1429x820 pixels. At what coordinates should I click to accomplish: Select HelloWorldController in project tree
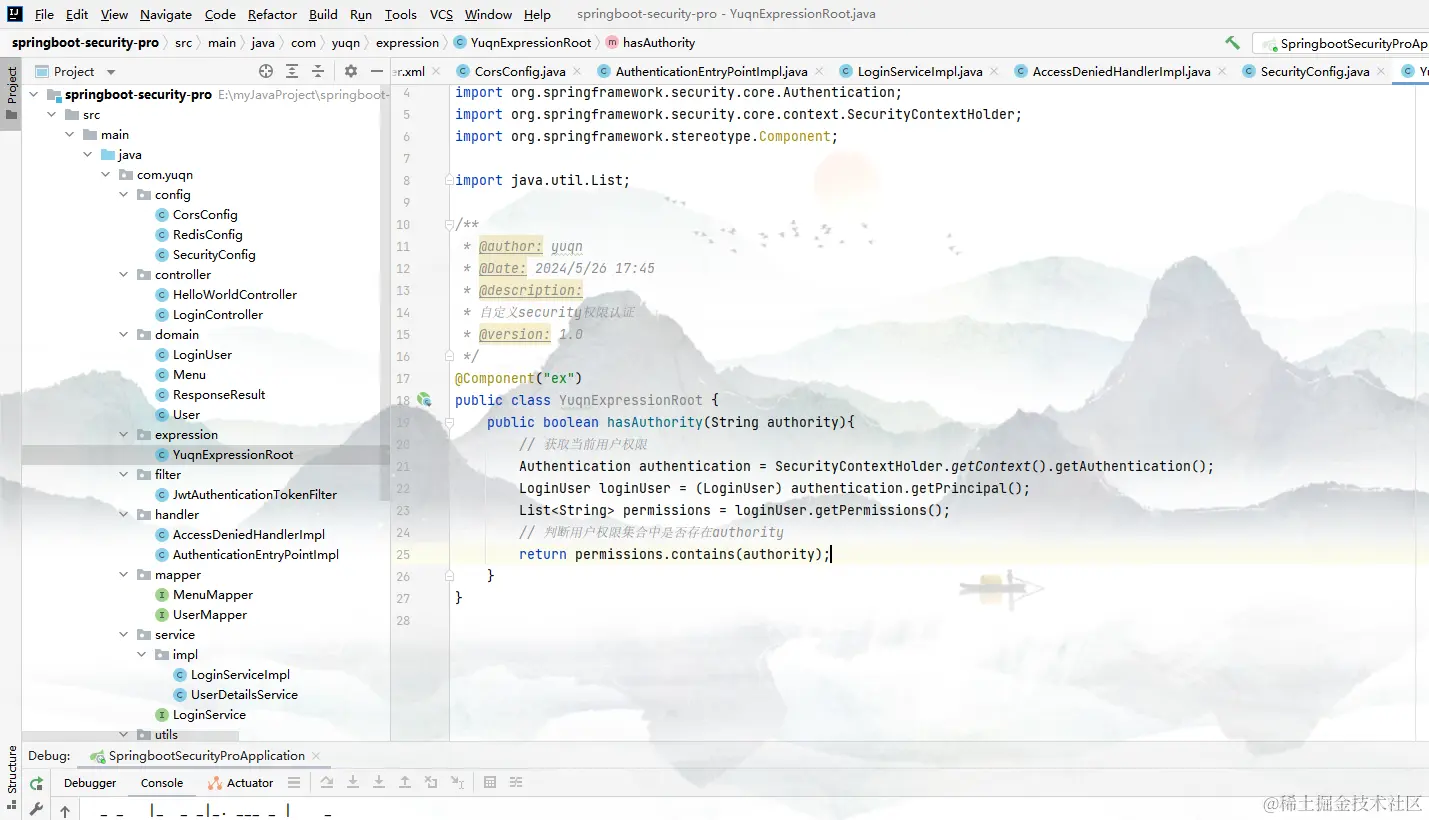click(x=235, y=295)
